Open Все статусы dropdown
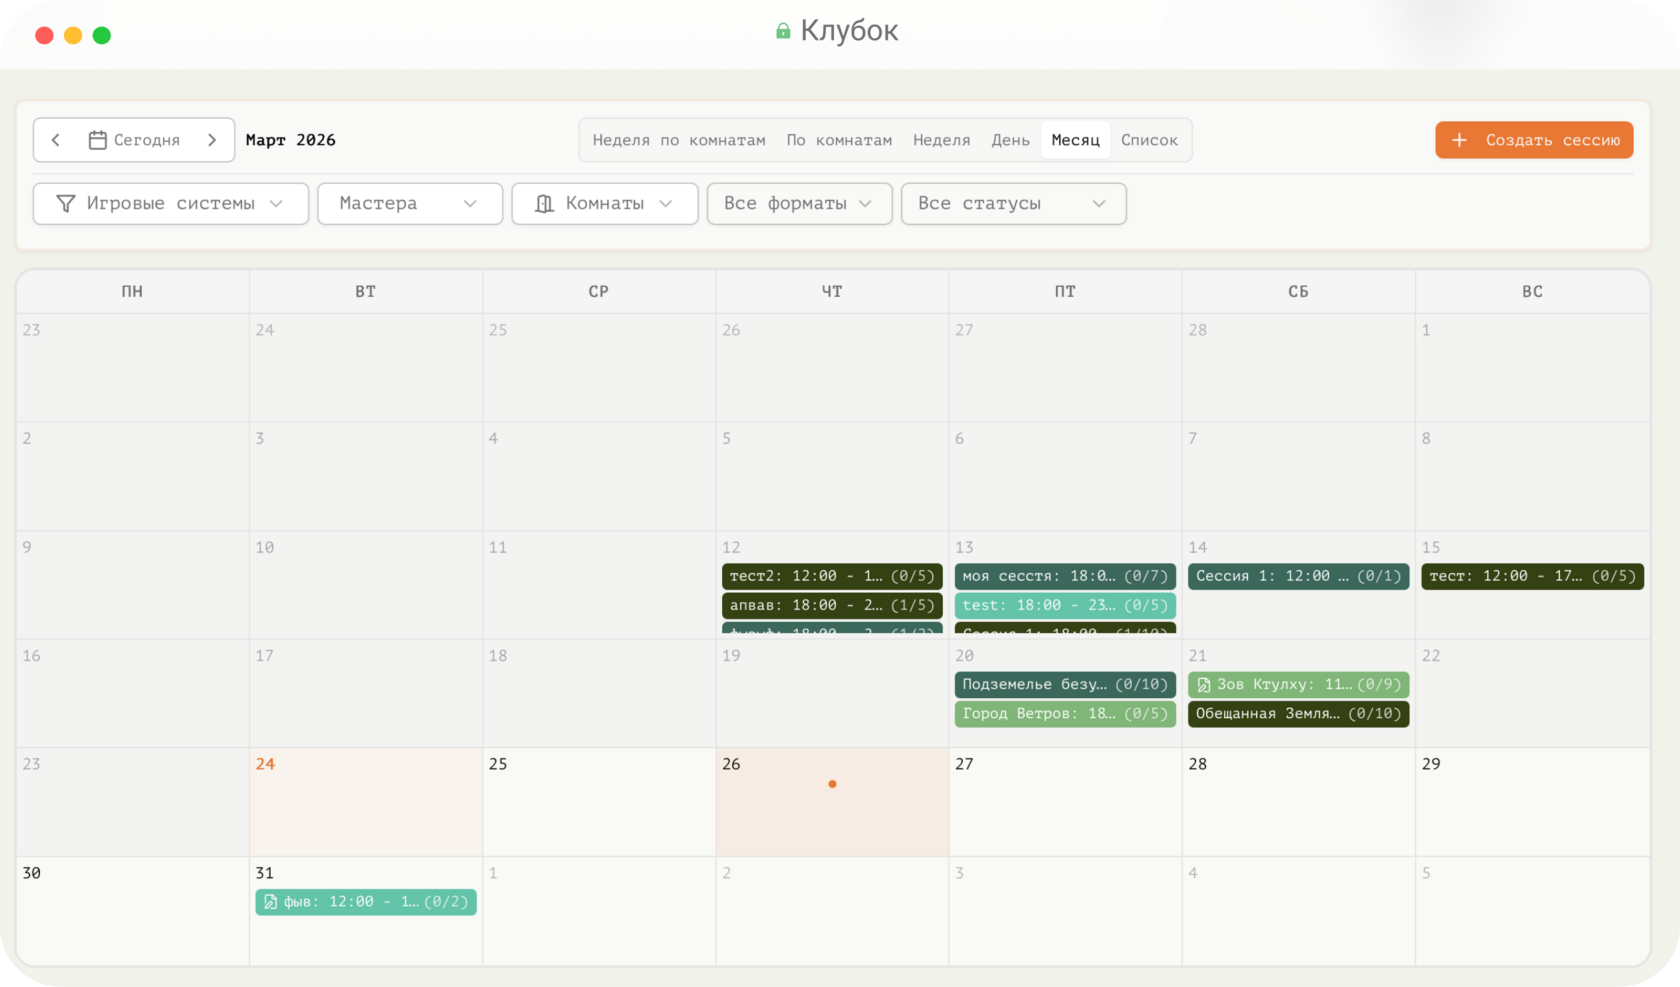The image size is (1680, 987). (x=1014, y=204)
